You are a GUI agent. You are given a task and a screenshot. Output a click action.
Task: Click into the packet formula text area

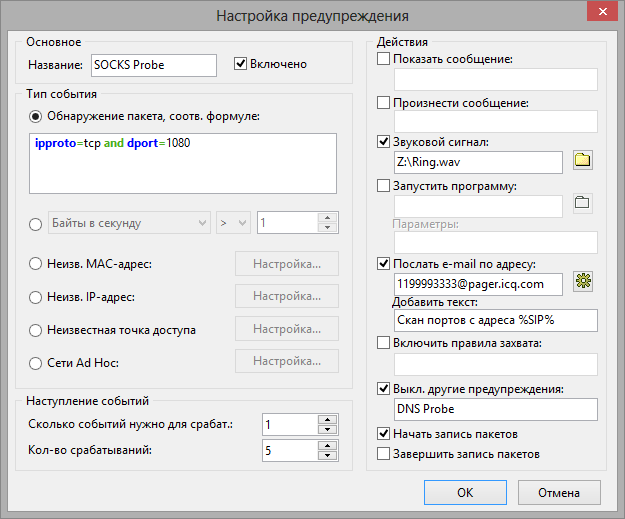[x=183, y=163]
